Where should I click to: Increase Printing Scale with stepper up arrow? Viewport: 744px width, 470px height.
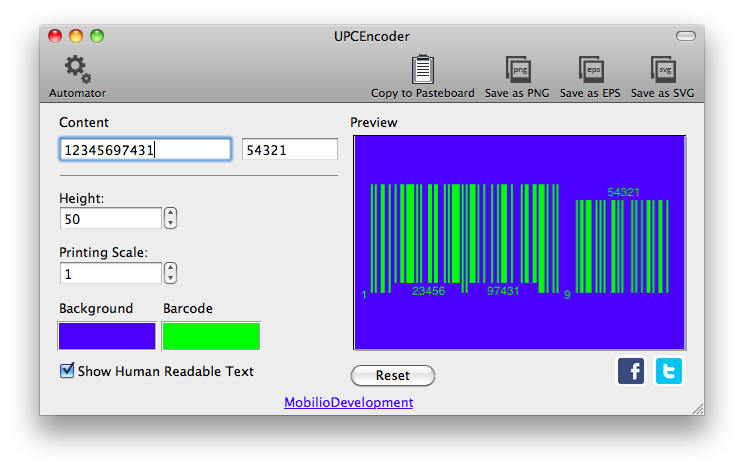[170, 267]
